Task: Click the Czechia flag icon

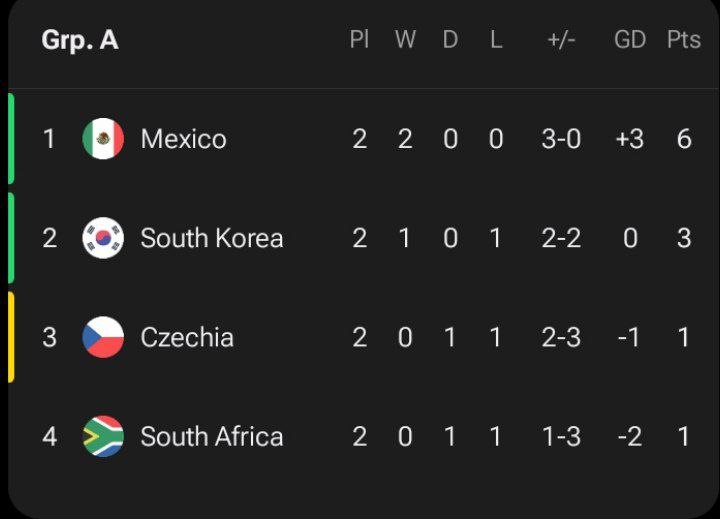Action: [103, 337]
